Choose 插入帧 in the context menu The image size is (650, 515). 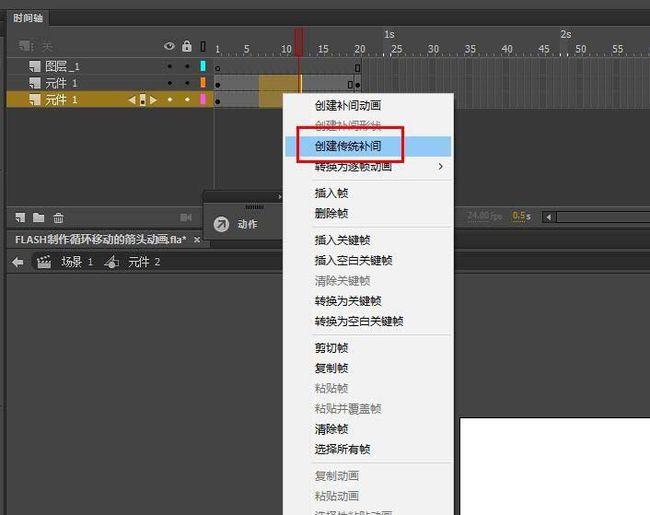[x=331, y=193]
